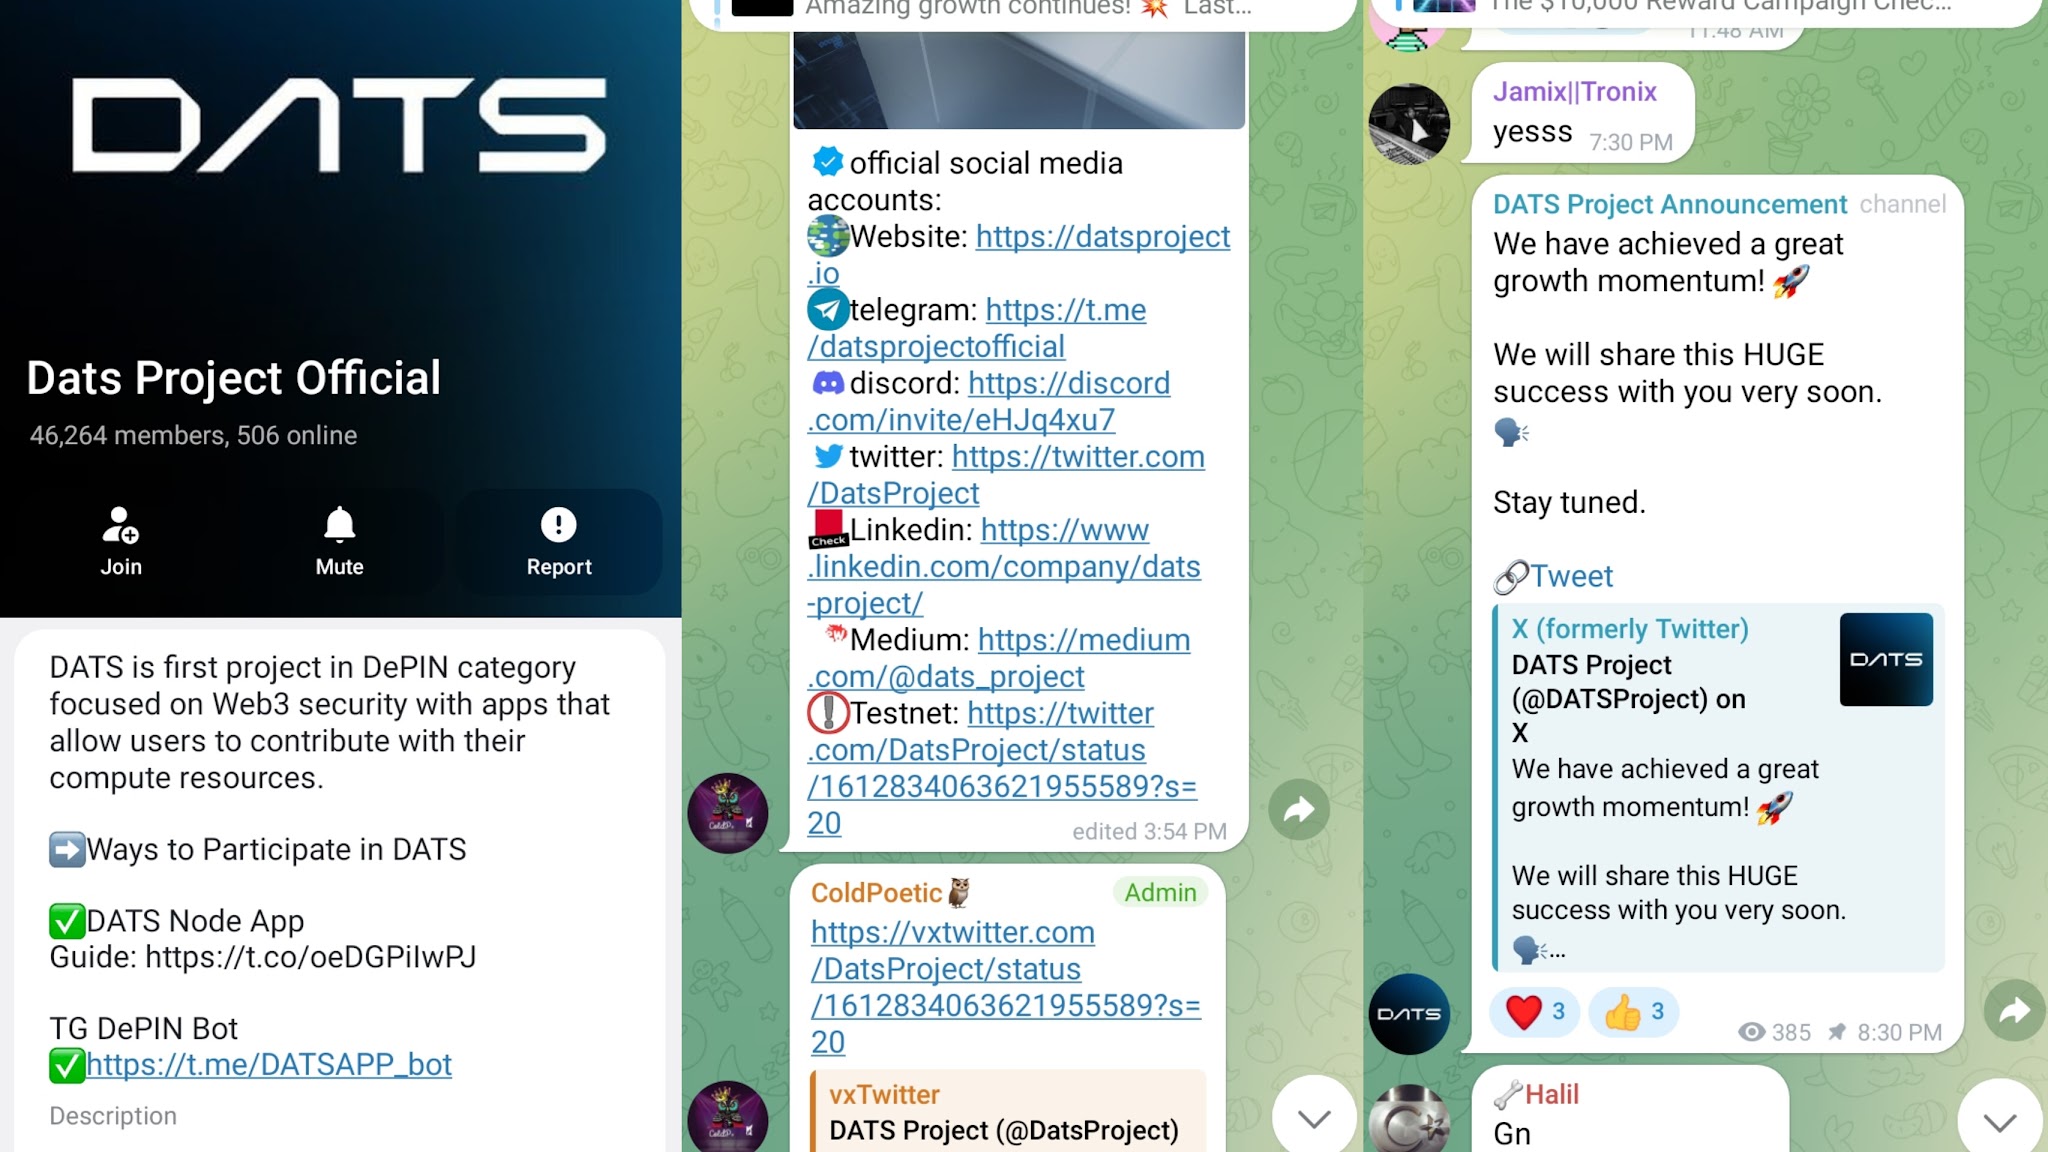Open the t.me/datsprojectofficial telegram link
Image resolution: width=2048 pixels, height=1152 pixels.
pos(977,328)
